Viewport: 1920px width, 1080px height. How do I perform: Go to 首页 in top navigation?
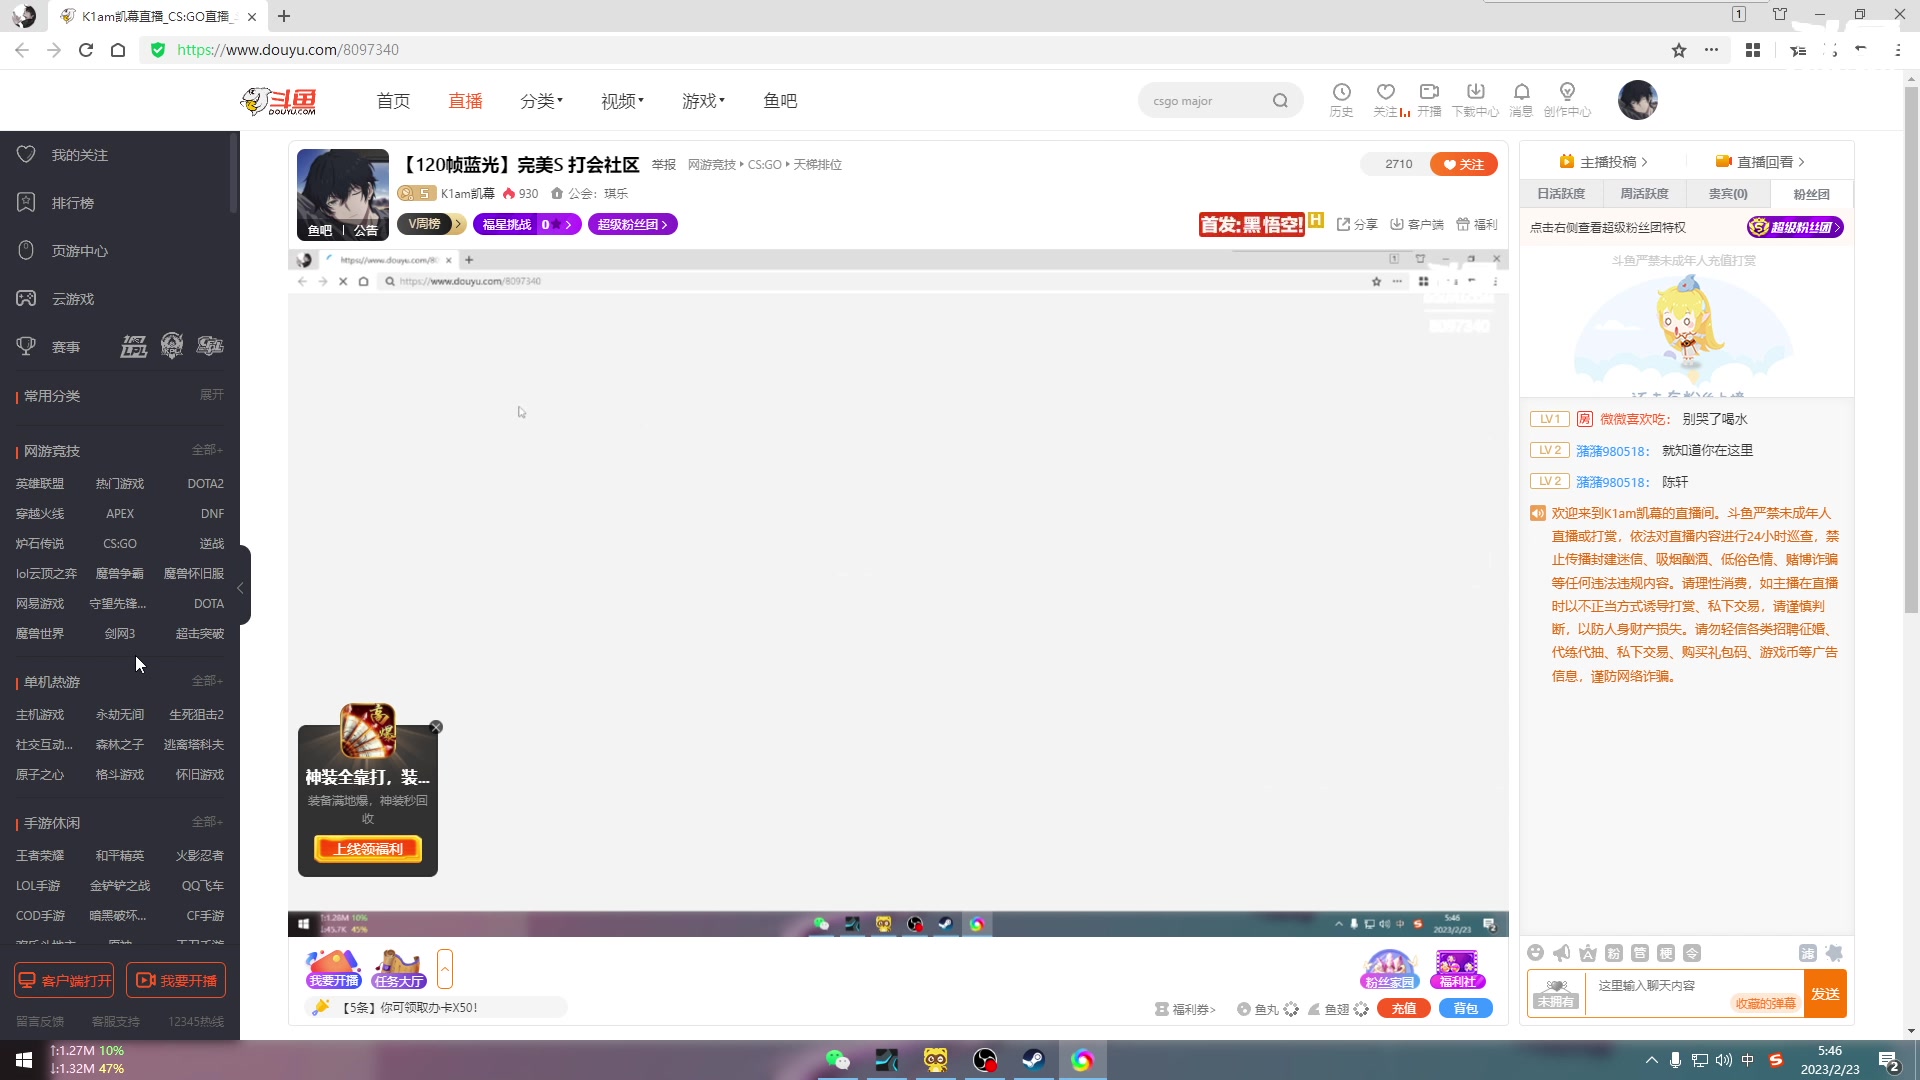coord(393,101)
